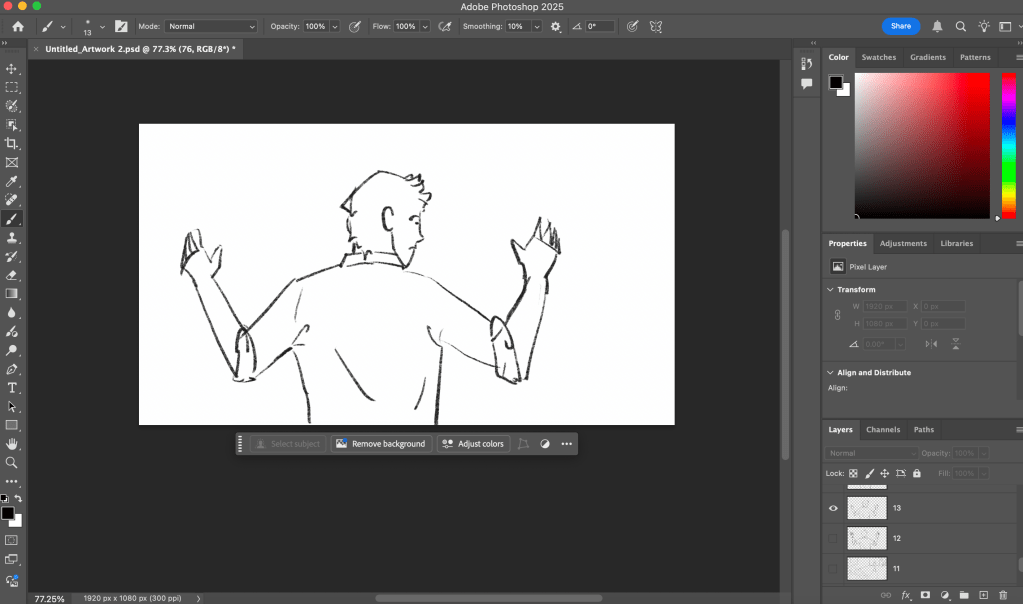Show layer 12 visibility box
Screen dimensions: 1023x604
coord(833,538)
